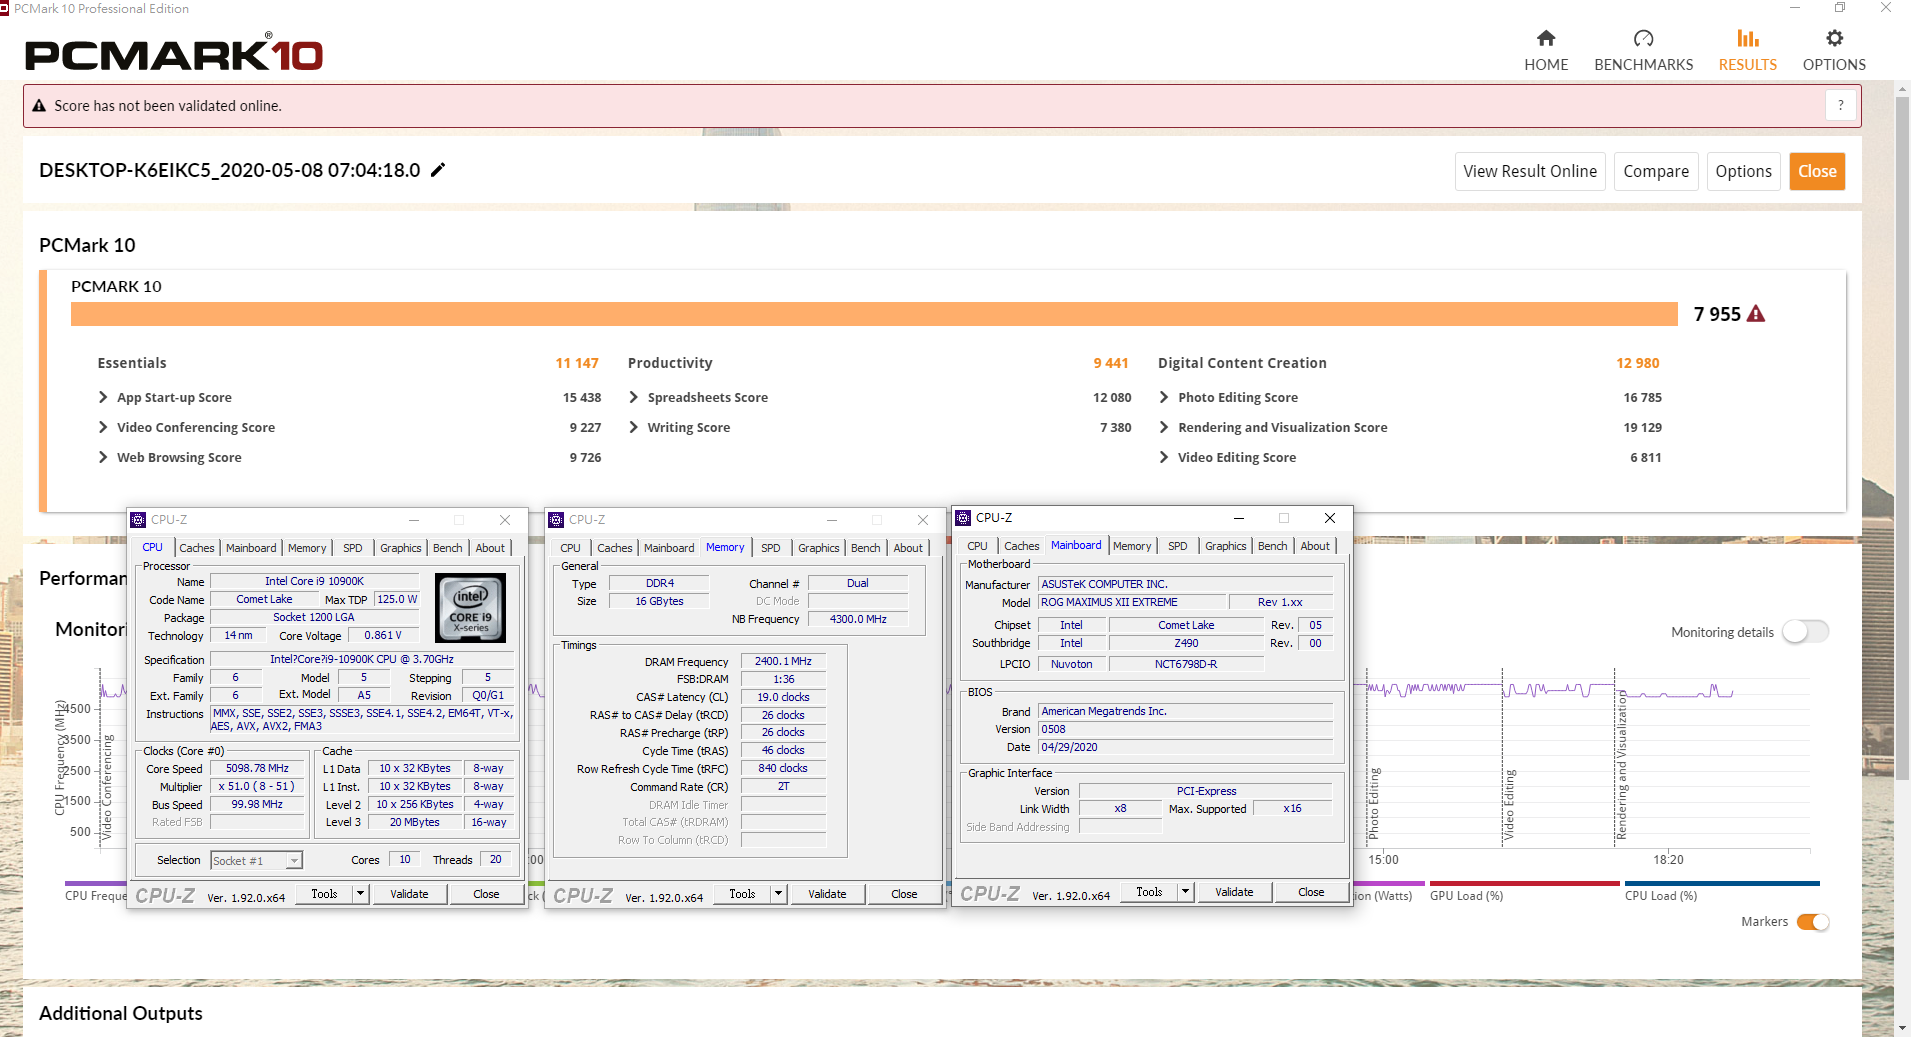The width and height of the screenshot is (1911, 1037).
Task: Click the Intel Core i9 logo in CPU-Z
Action: 470,607
